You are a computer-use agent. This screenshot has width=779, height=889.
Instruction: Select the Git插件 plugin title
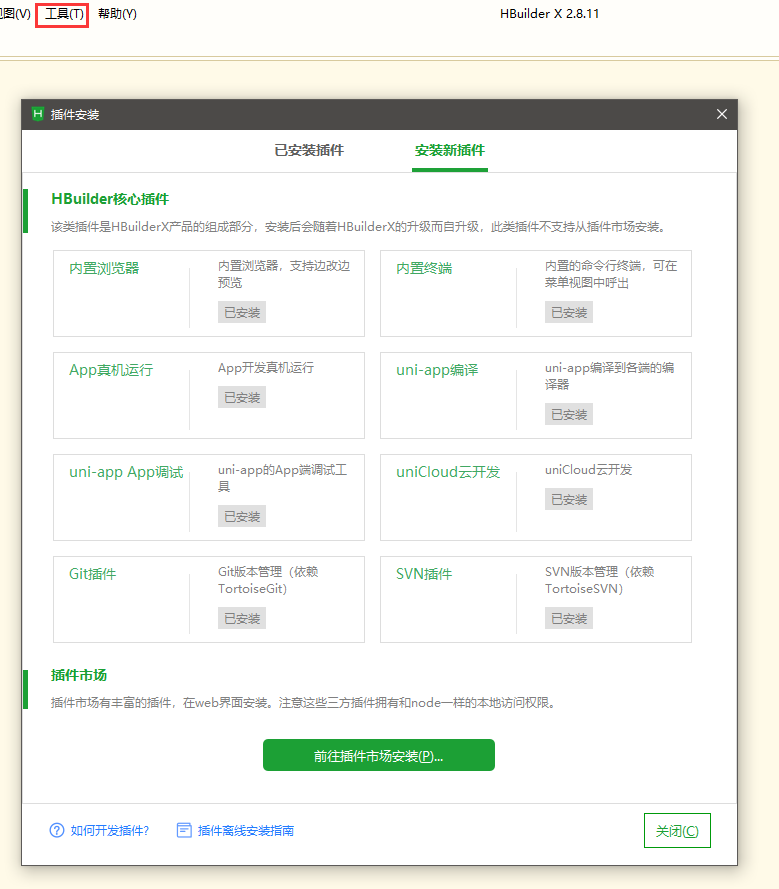(x=92, y=574)
